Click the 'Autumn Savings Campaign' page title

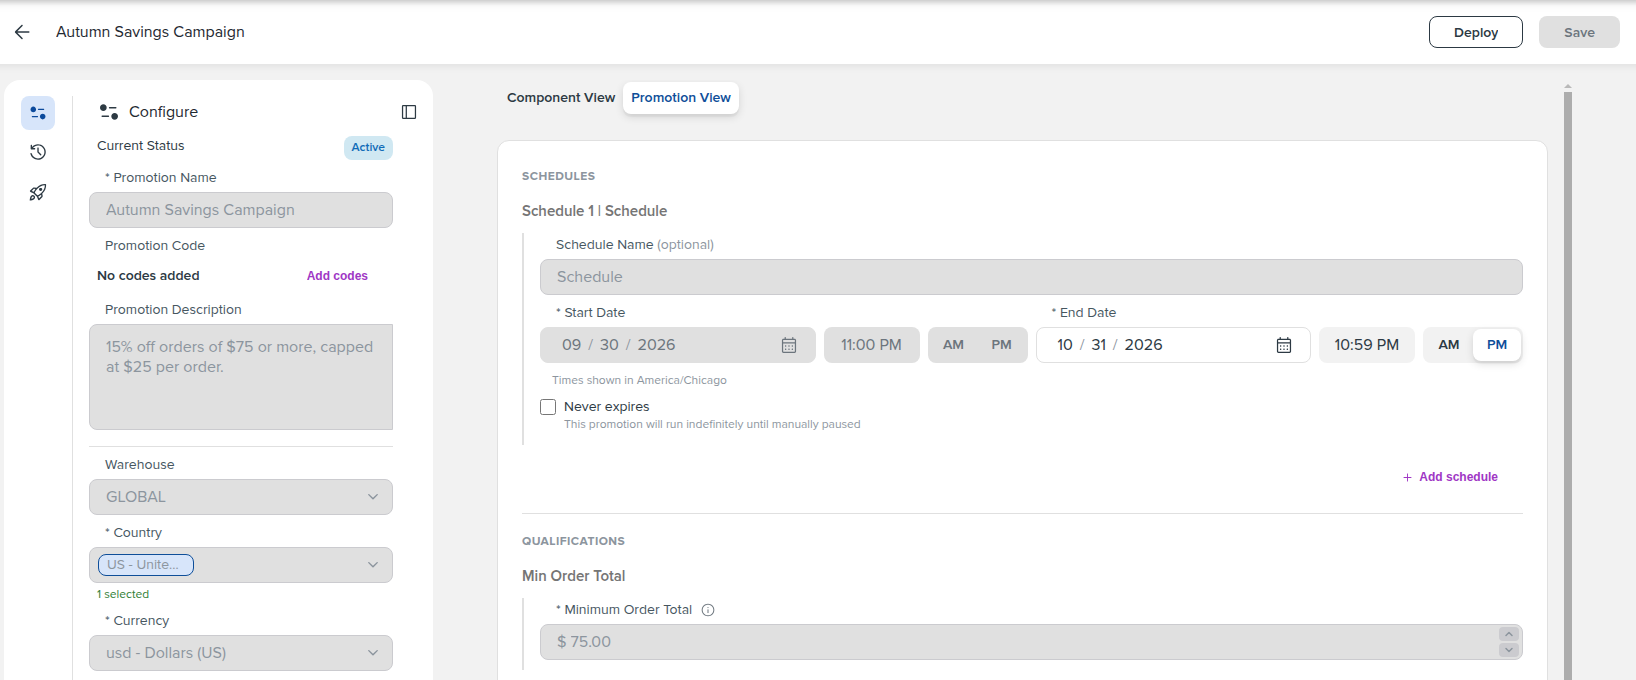coord(150,32)
